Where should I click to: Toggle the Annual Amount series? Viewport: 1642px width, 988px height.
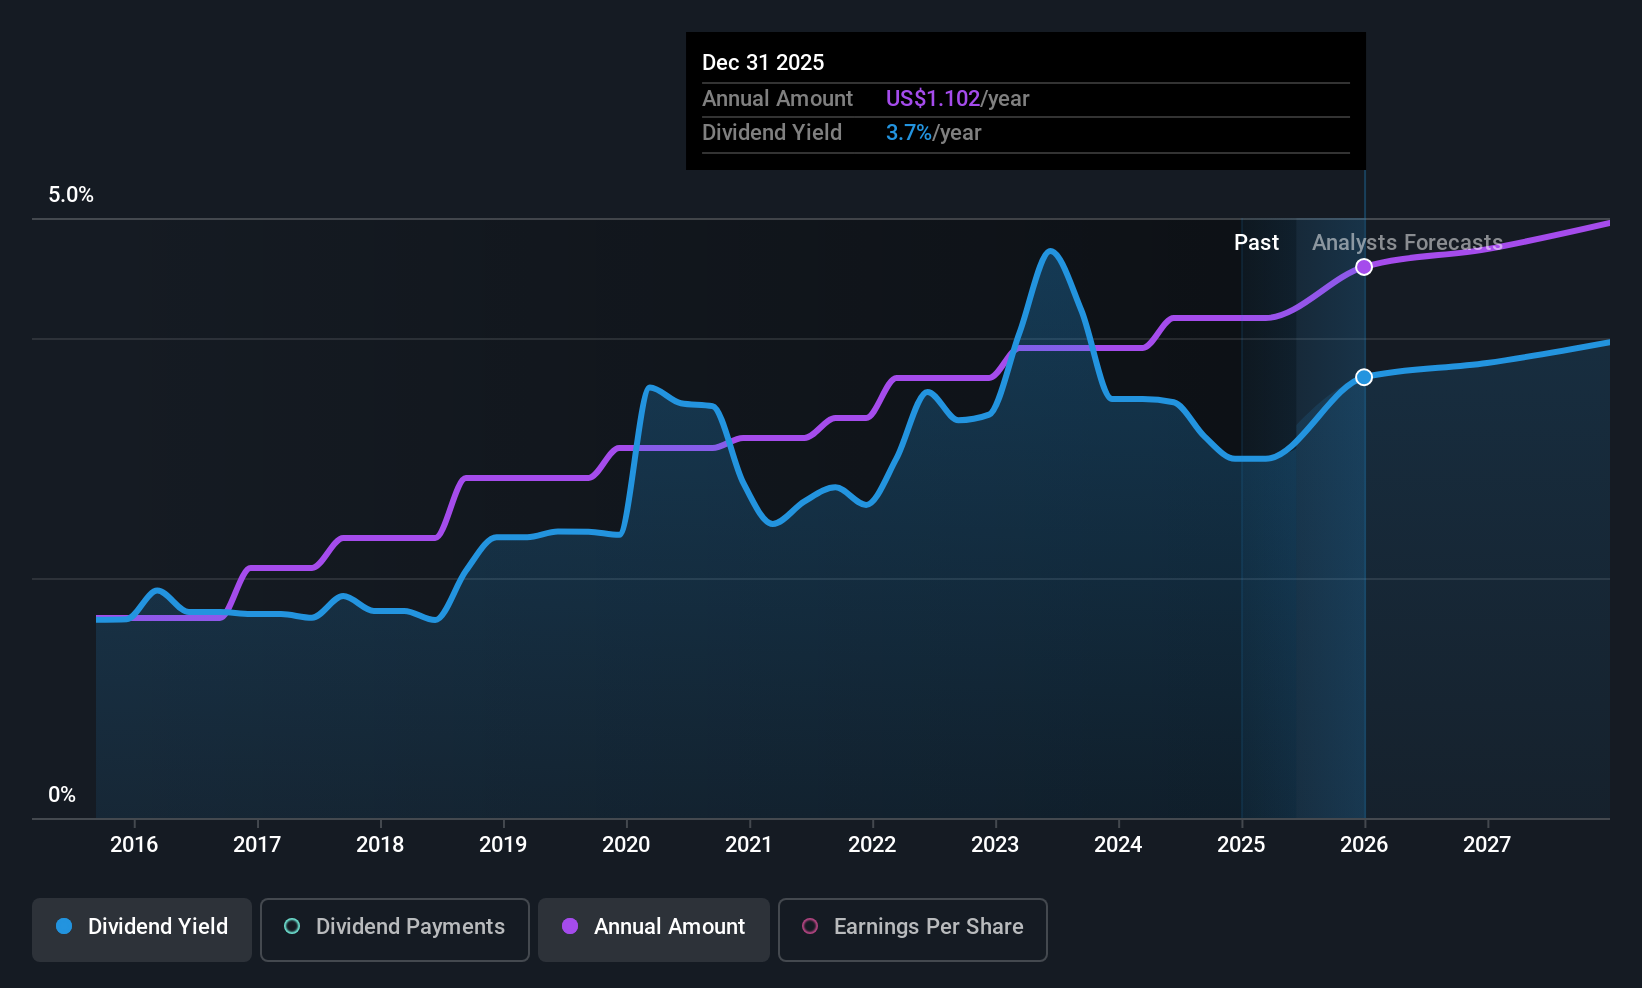(654, 930)
